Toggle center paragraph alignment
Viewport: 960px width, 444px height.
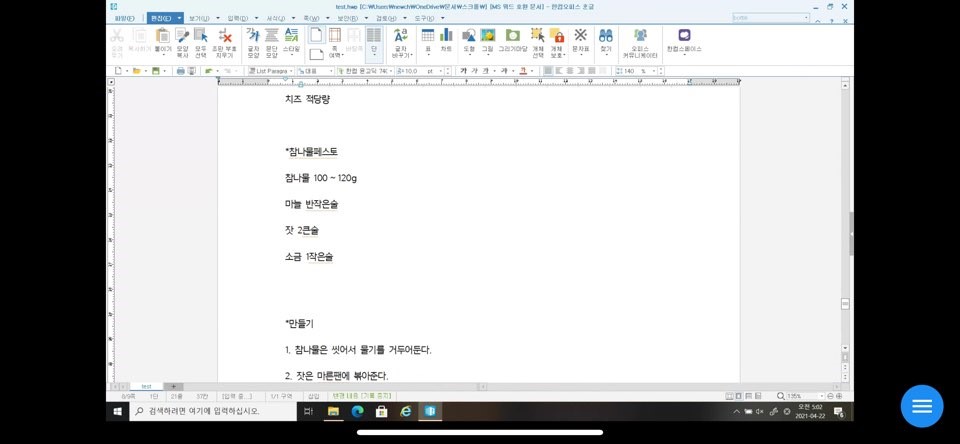click(570, 71)
